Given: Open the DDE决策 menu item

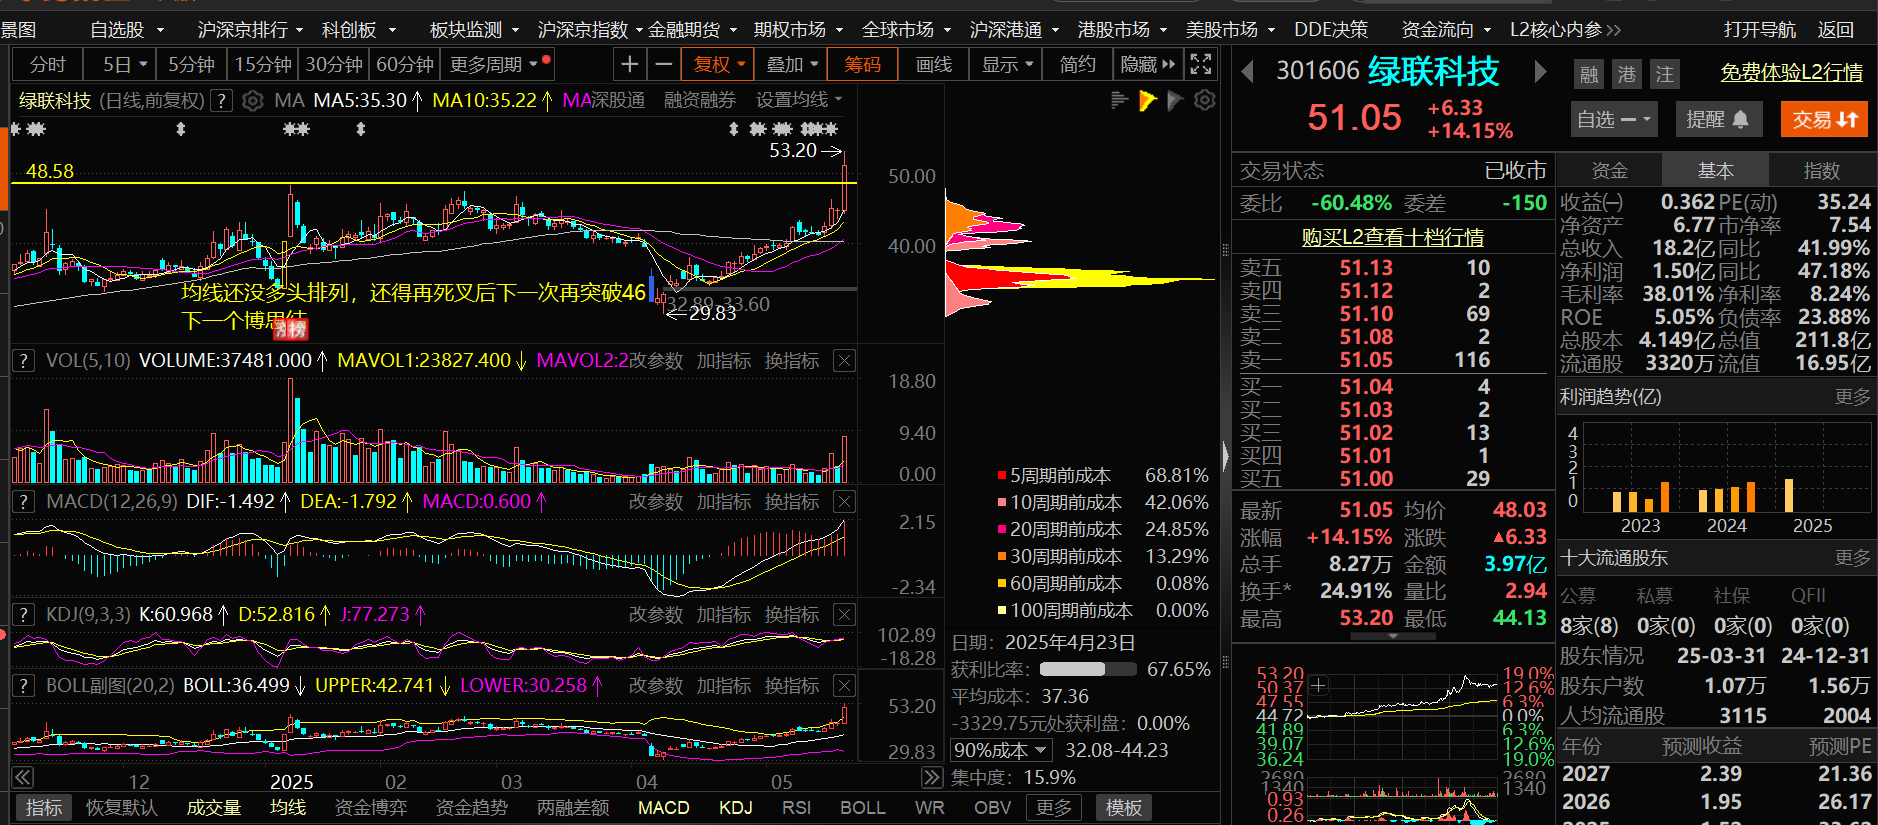Looking at the screenshot, I should click(x=1331, y=30).
